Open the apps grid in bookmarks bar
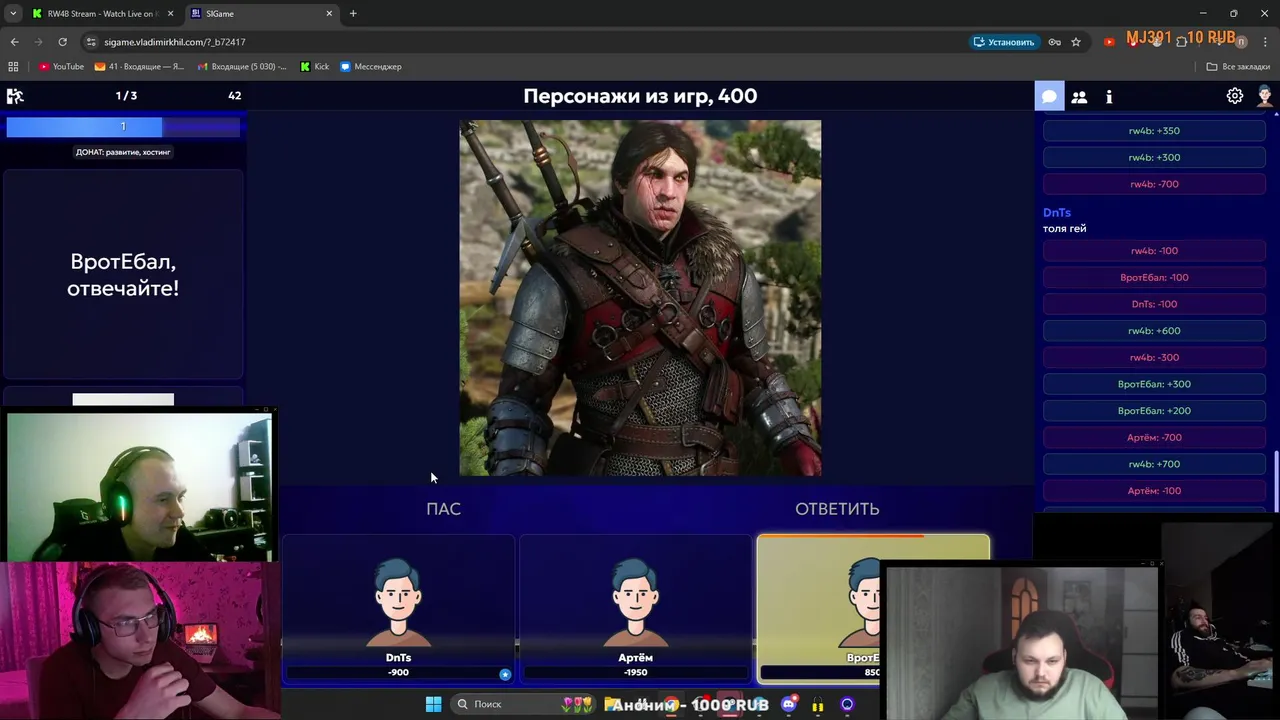The image size is (1280, 720). click(x=13, y=67)
